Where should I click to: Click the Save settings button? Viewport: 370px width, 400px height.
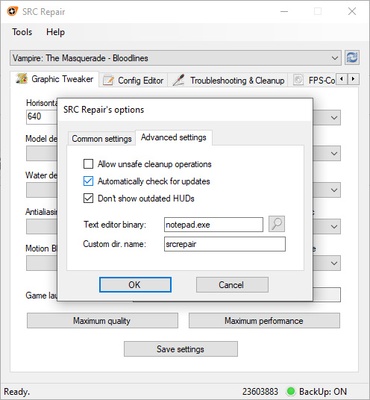[181, 349]
